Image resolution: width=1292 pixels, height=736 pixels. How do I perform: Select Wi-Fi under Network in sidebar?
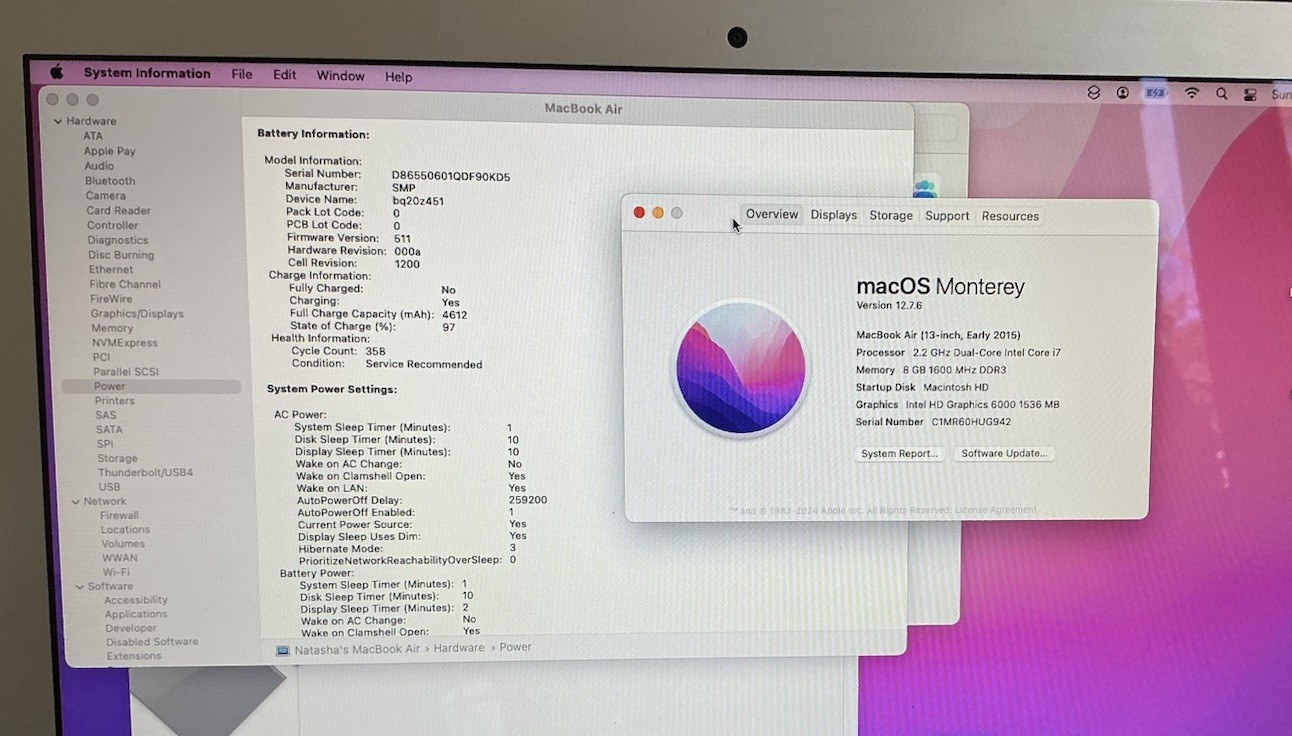pyautogui.click(x=116, y=572)
